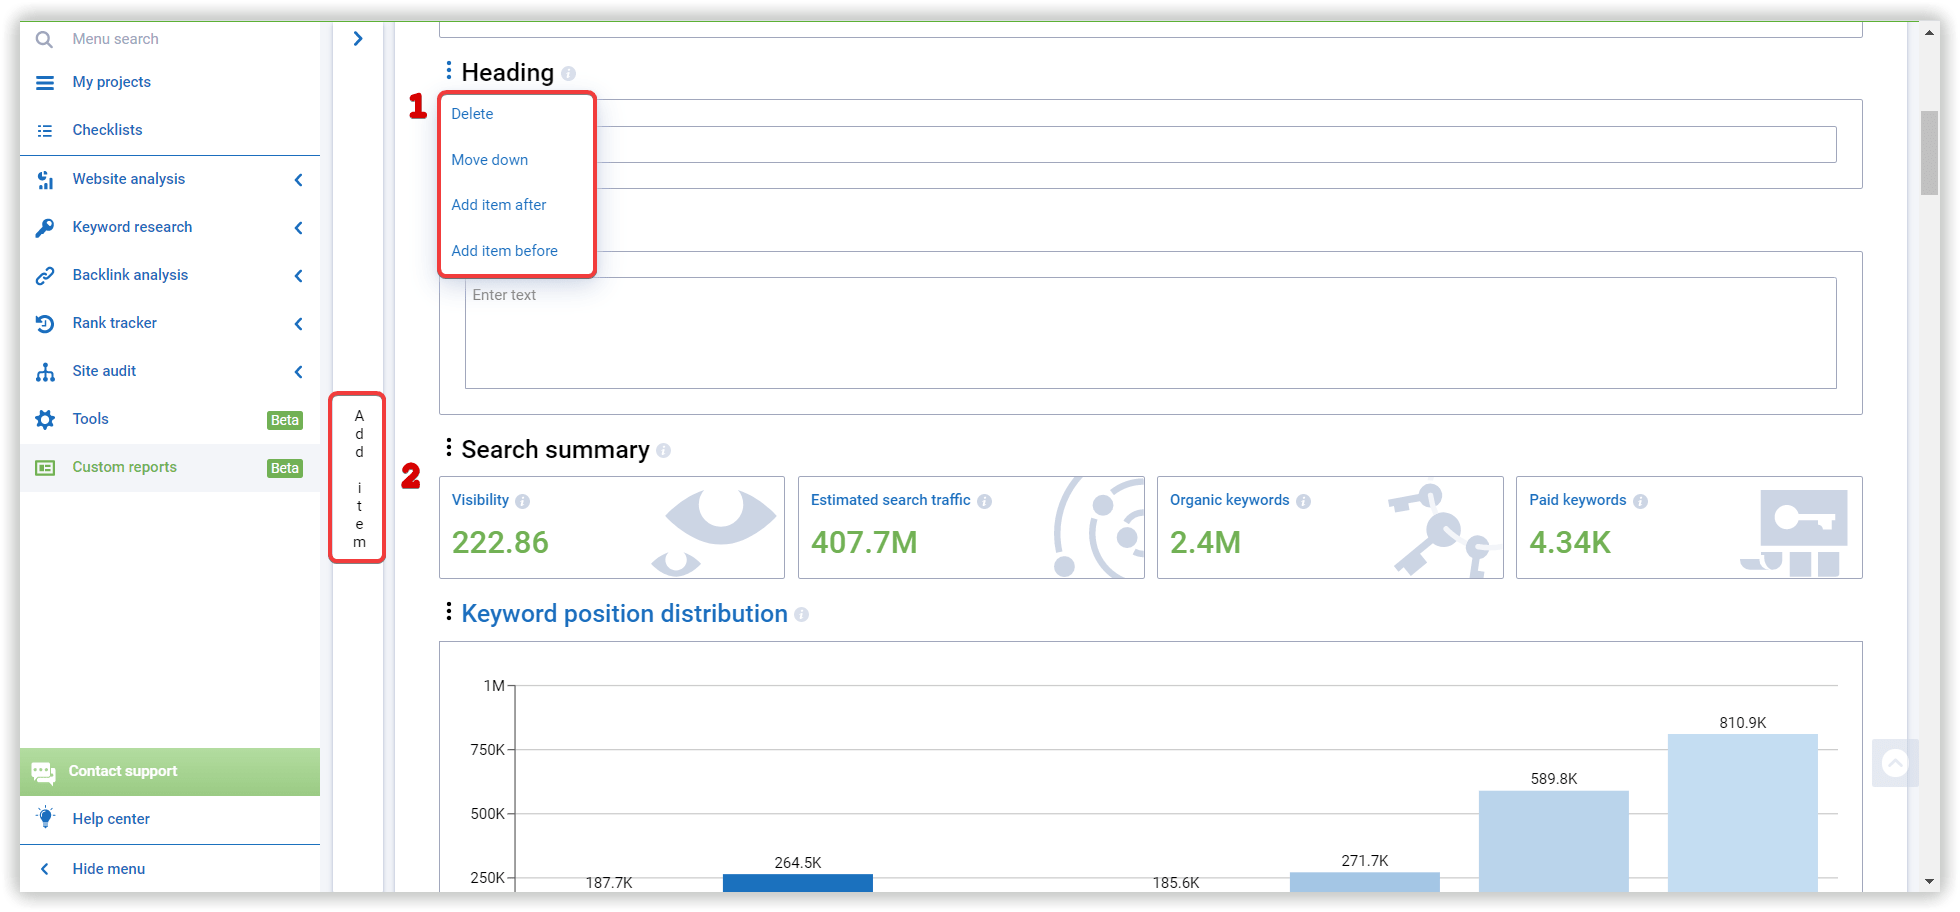
Task: Click the Help center lightbulb icon
Action: (x=45, y=817)
